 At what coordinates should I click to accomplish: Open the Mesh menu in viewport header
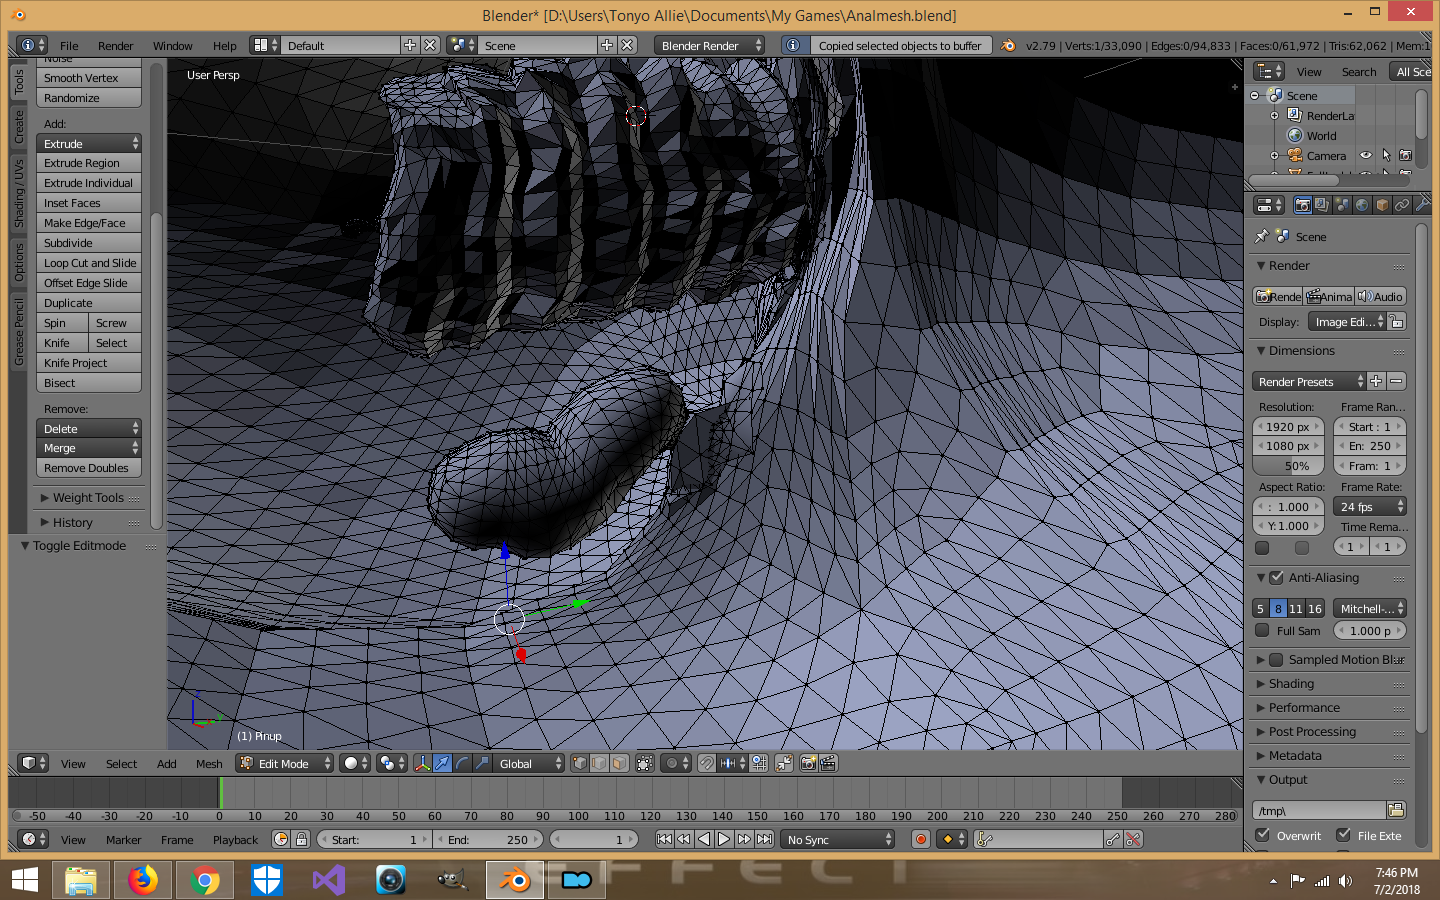click(x=209, y=763)
